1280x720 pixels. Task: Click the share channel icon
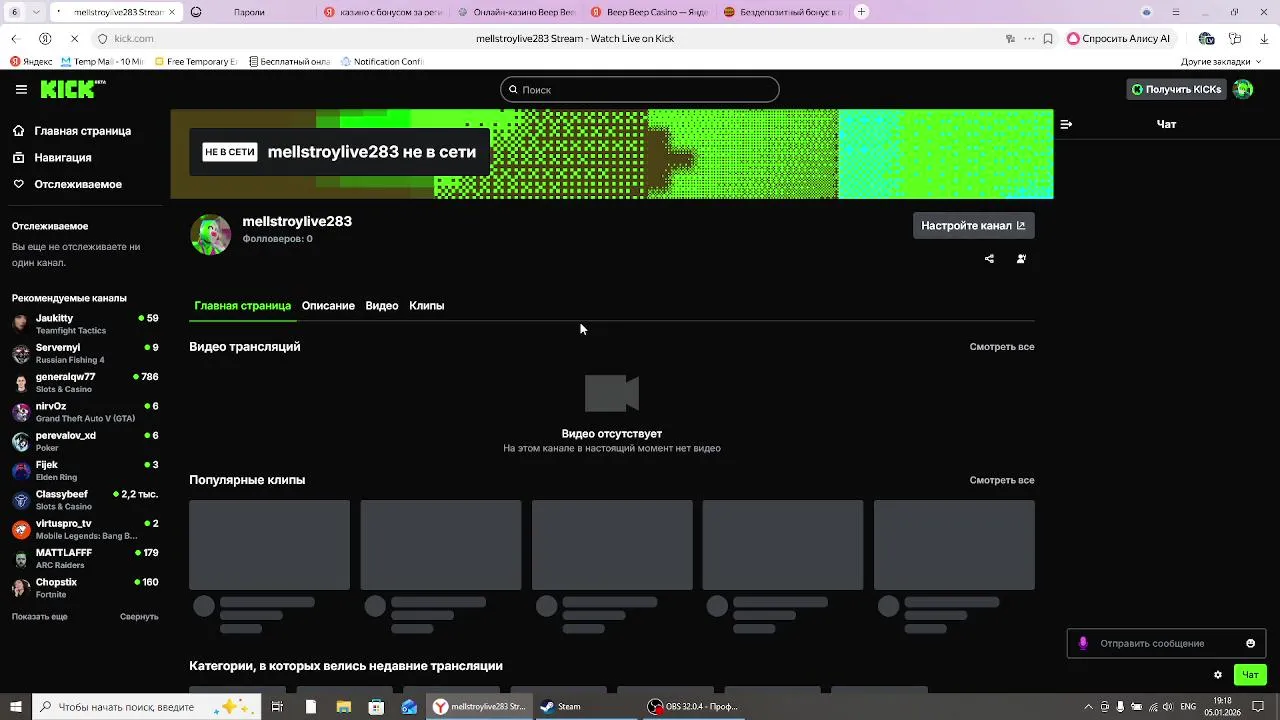(989, 259)
